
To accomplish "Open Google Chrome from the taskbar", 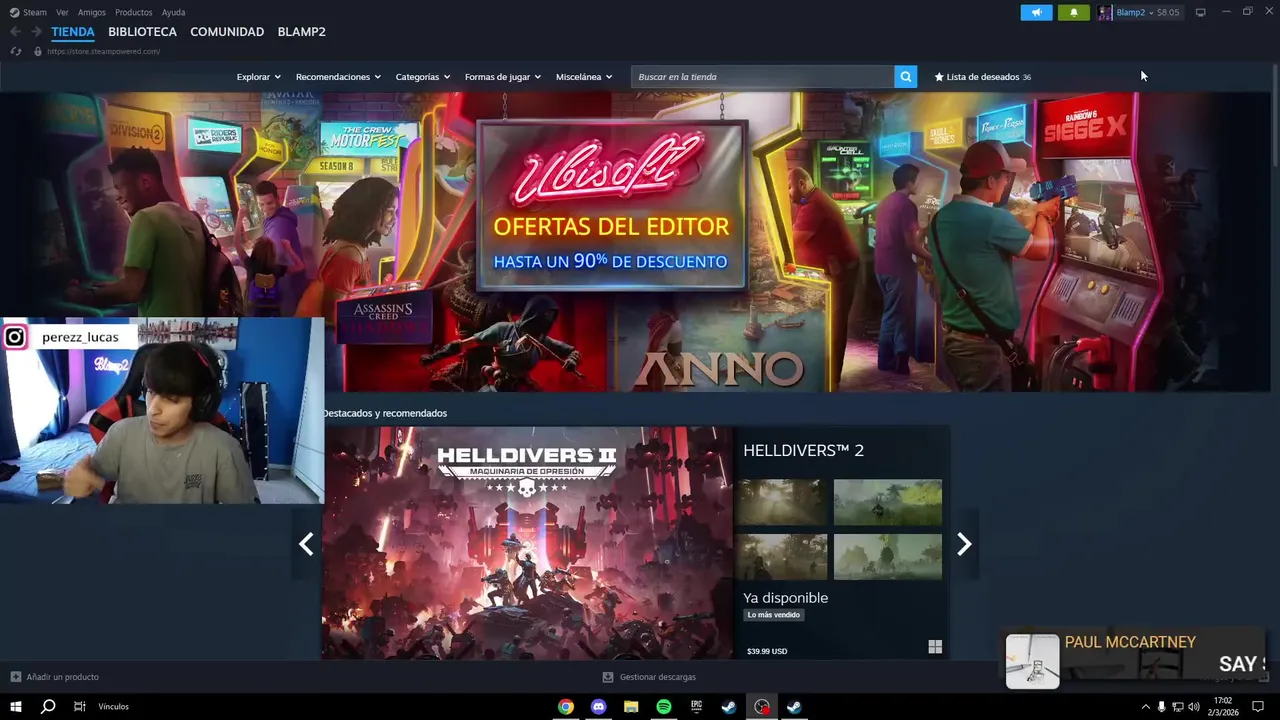I will [566, 707].
